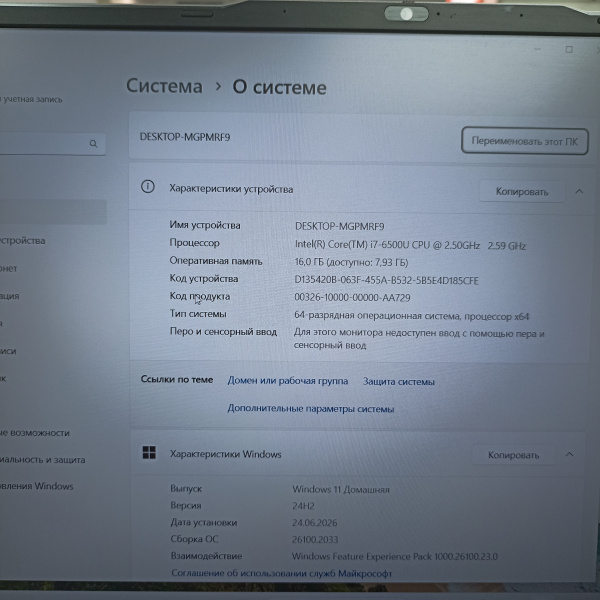Maximize the Settings window
This screenshot has width=600, height=600.
click(x=569, y=49)
